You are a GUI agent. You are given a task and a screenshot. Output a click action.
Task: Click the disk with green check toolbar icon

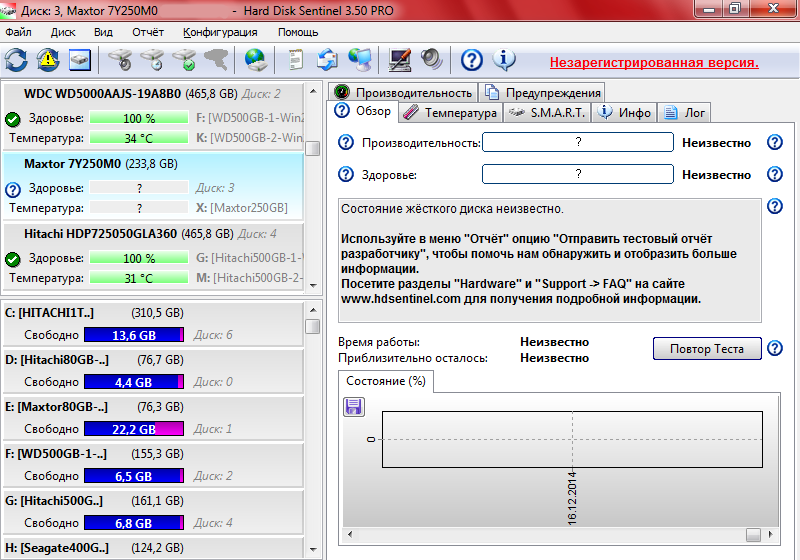click(x=185, y=61)
